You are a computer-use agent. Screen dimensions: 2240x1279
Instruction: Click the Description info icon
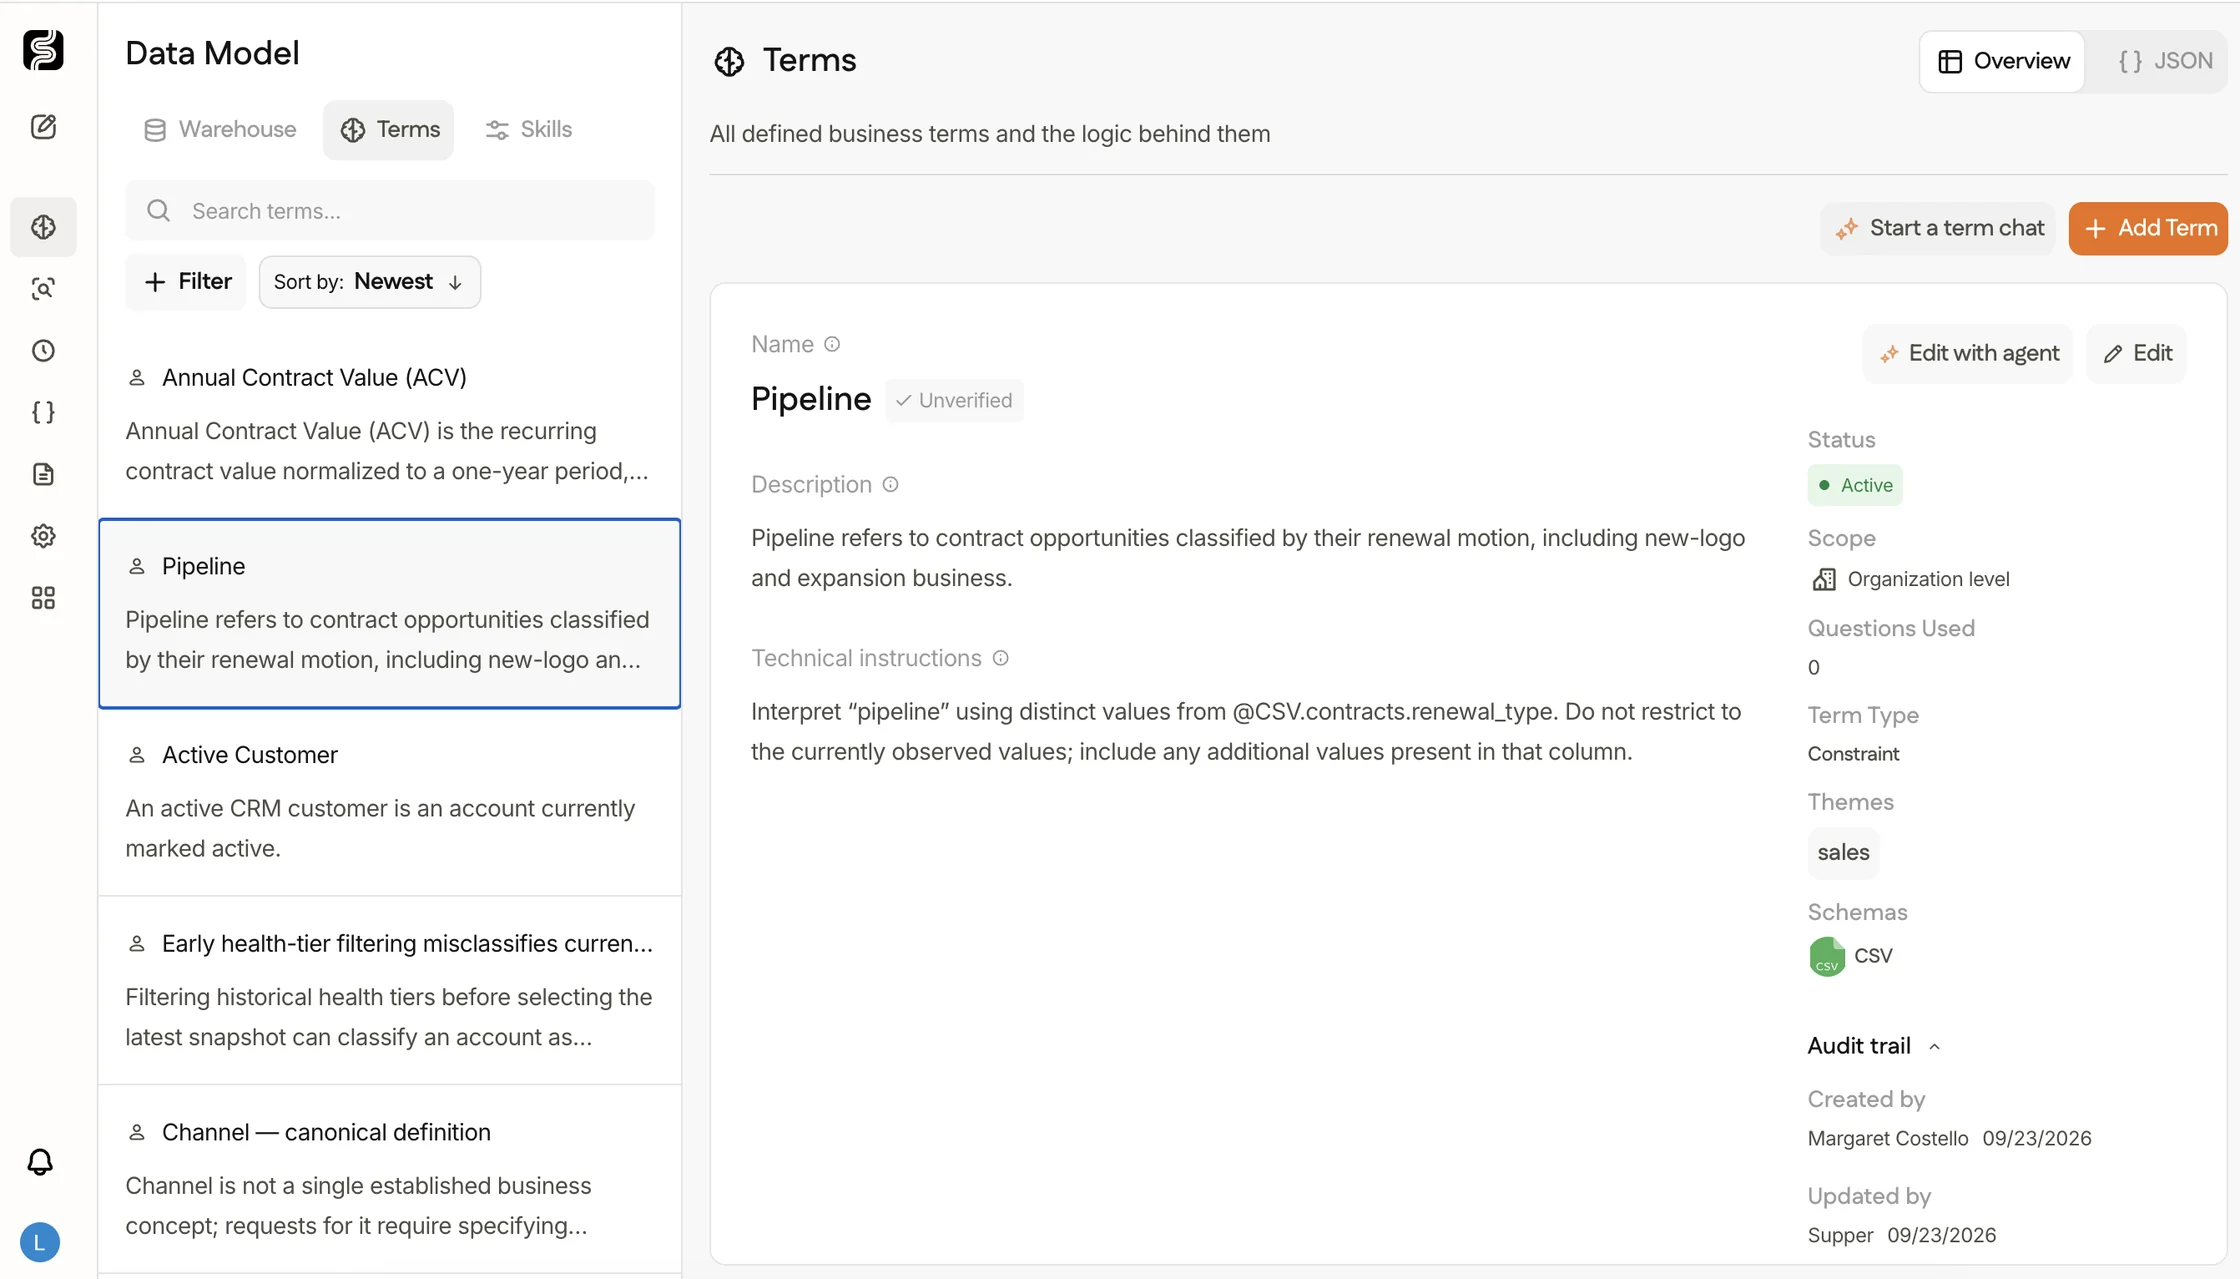coord(890,485)
